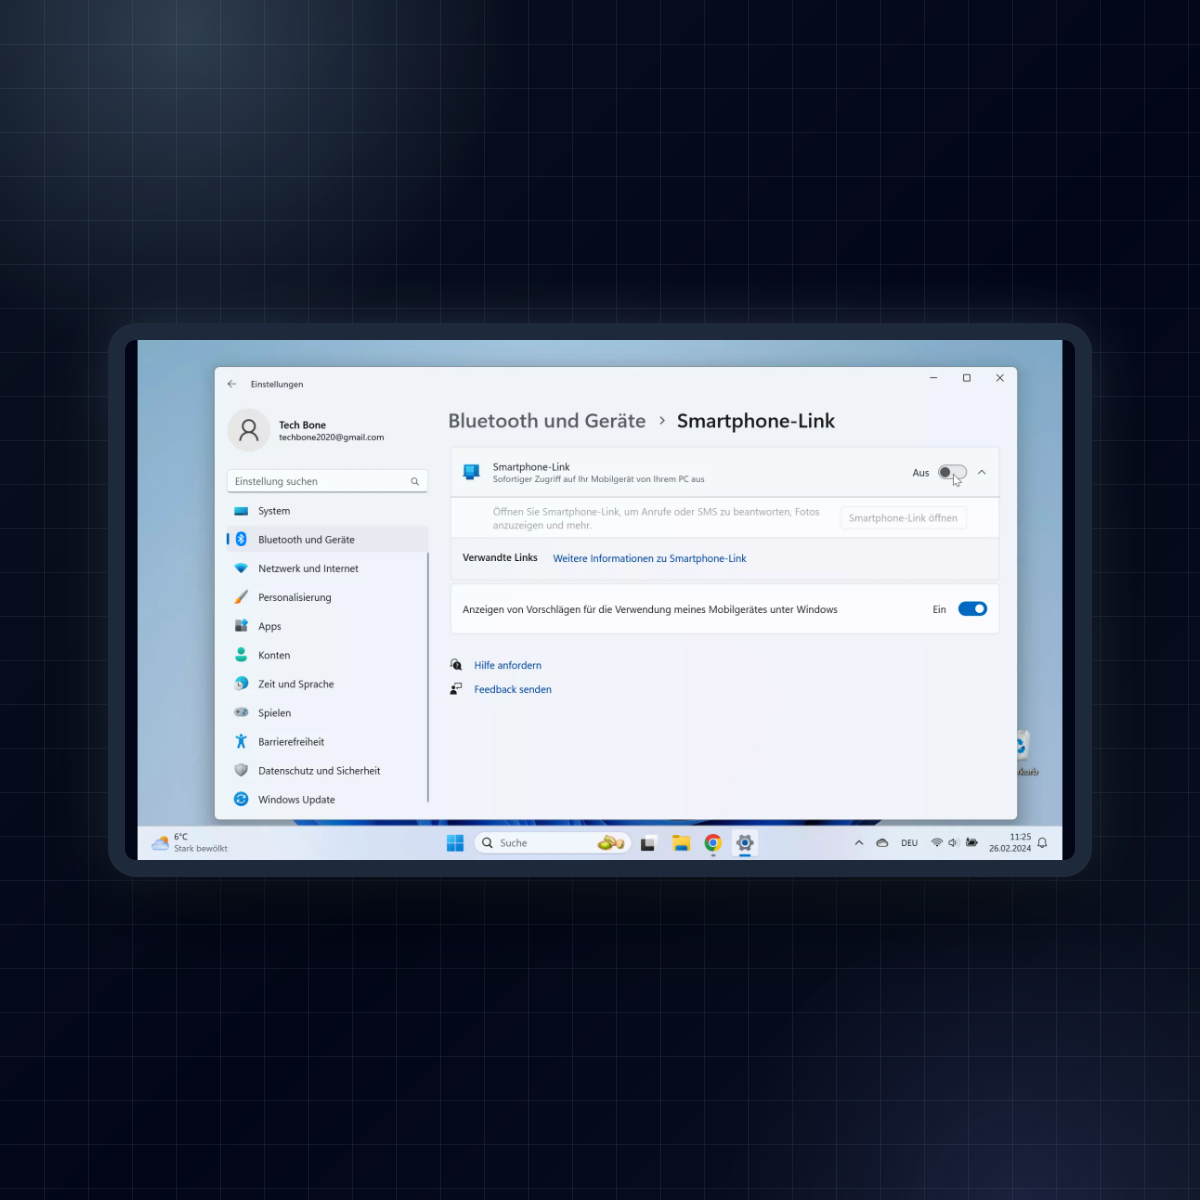The height and width of the screenshot is (1200, 1200).
Task: Select the System monitor icon
Action: [241, 511]
